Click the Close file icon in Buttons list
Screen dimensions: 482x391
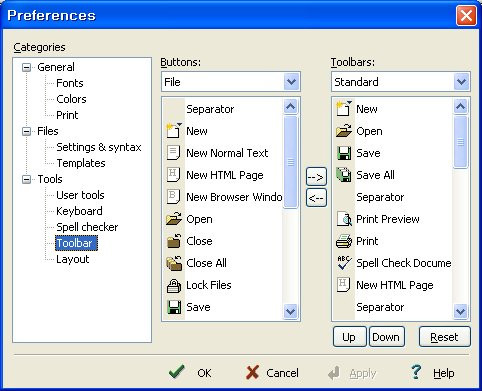coord(174,241)
